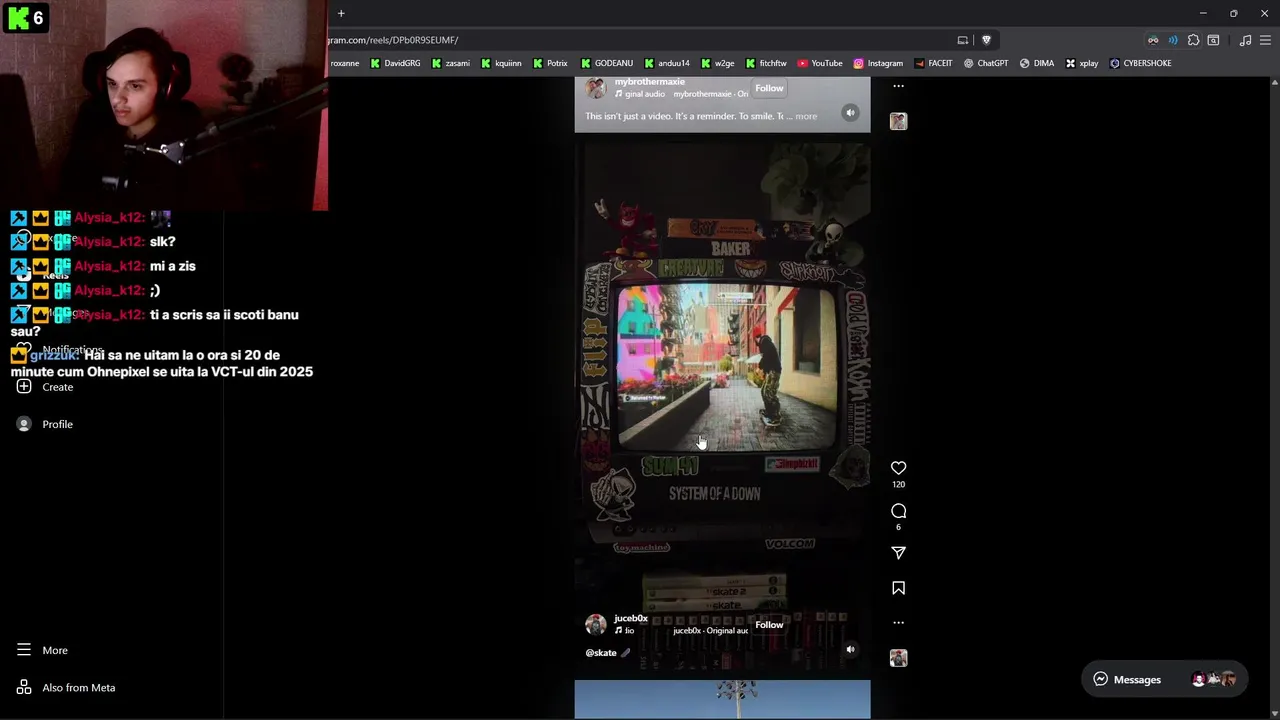
Task: Click the green glasses-face extension icon
Action: coord(1153,40)
